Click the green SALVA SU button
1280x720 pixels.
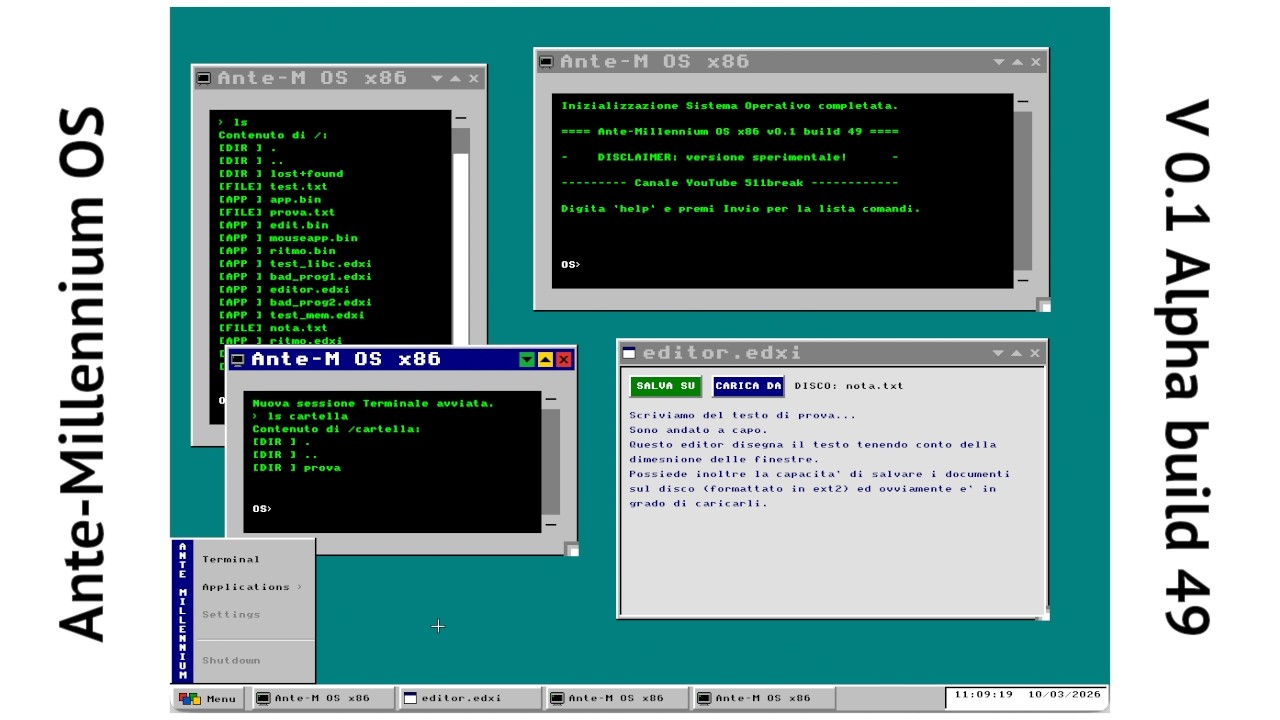(x=665, y=386)
